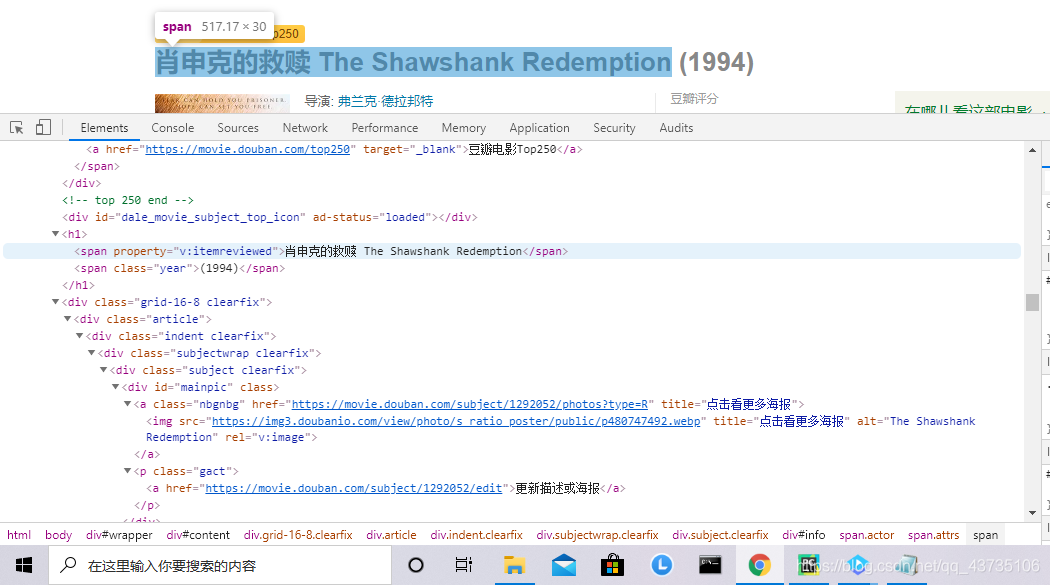This screenshot has height=585, width=1050.
Task: Open the p480747492.webp image src link
Action: (x=456, y=421)
